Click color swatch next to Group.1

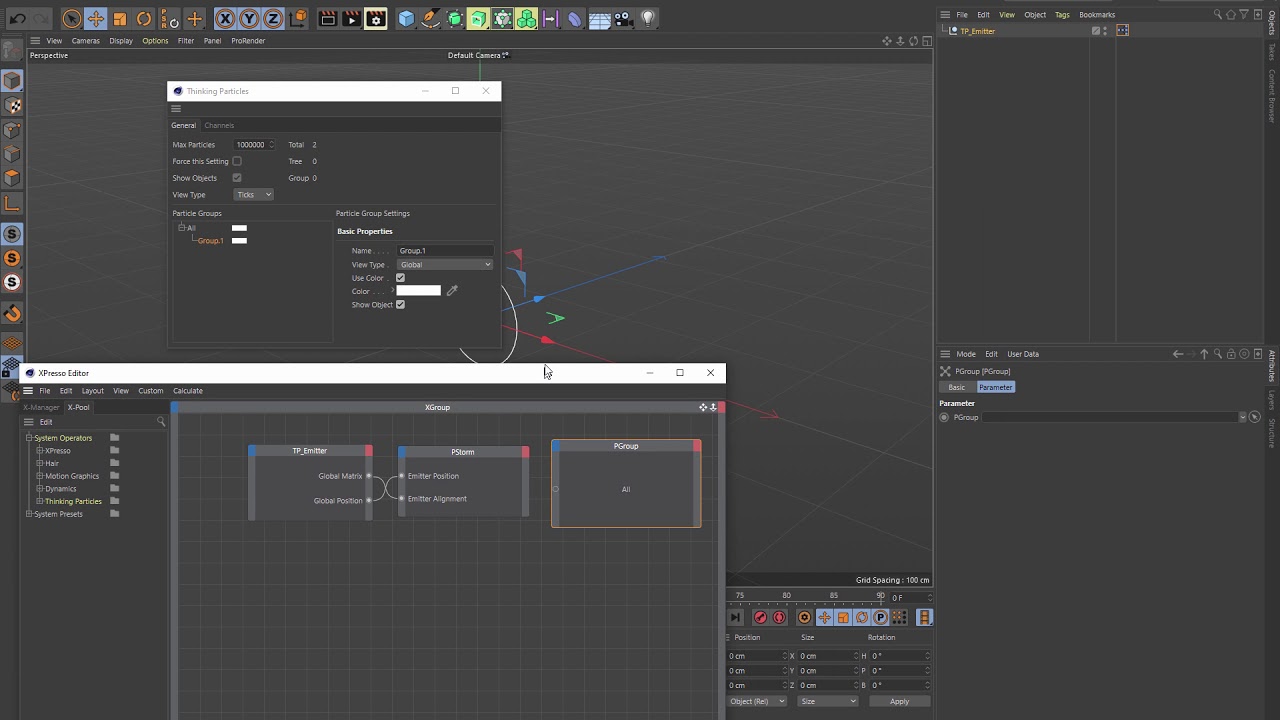239,241
